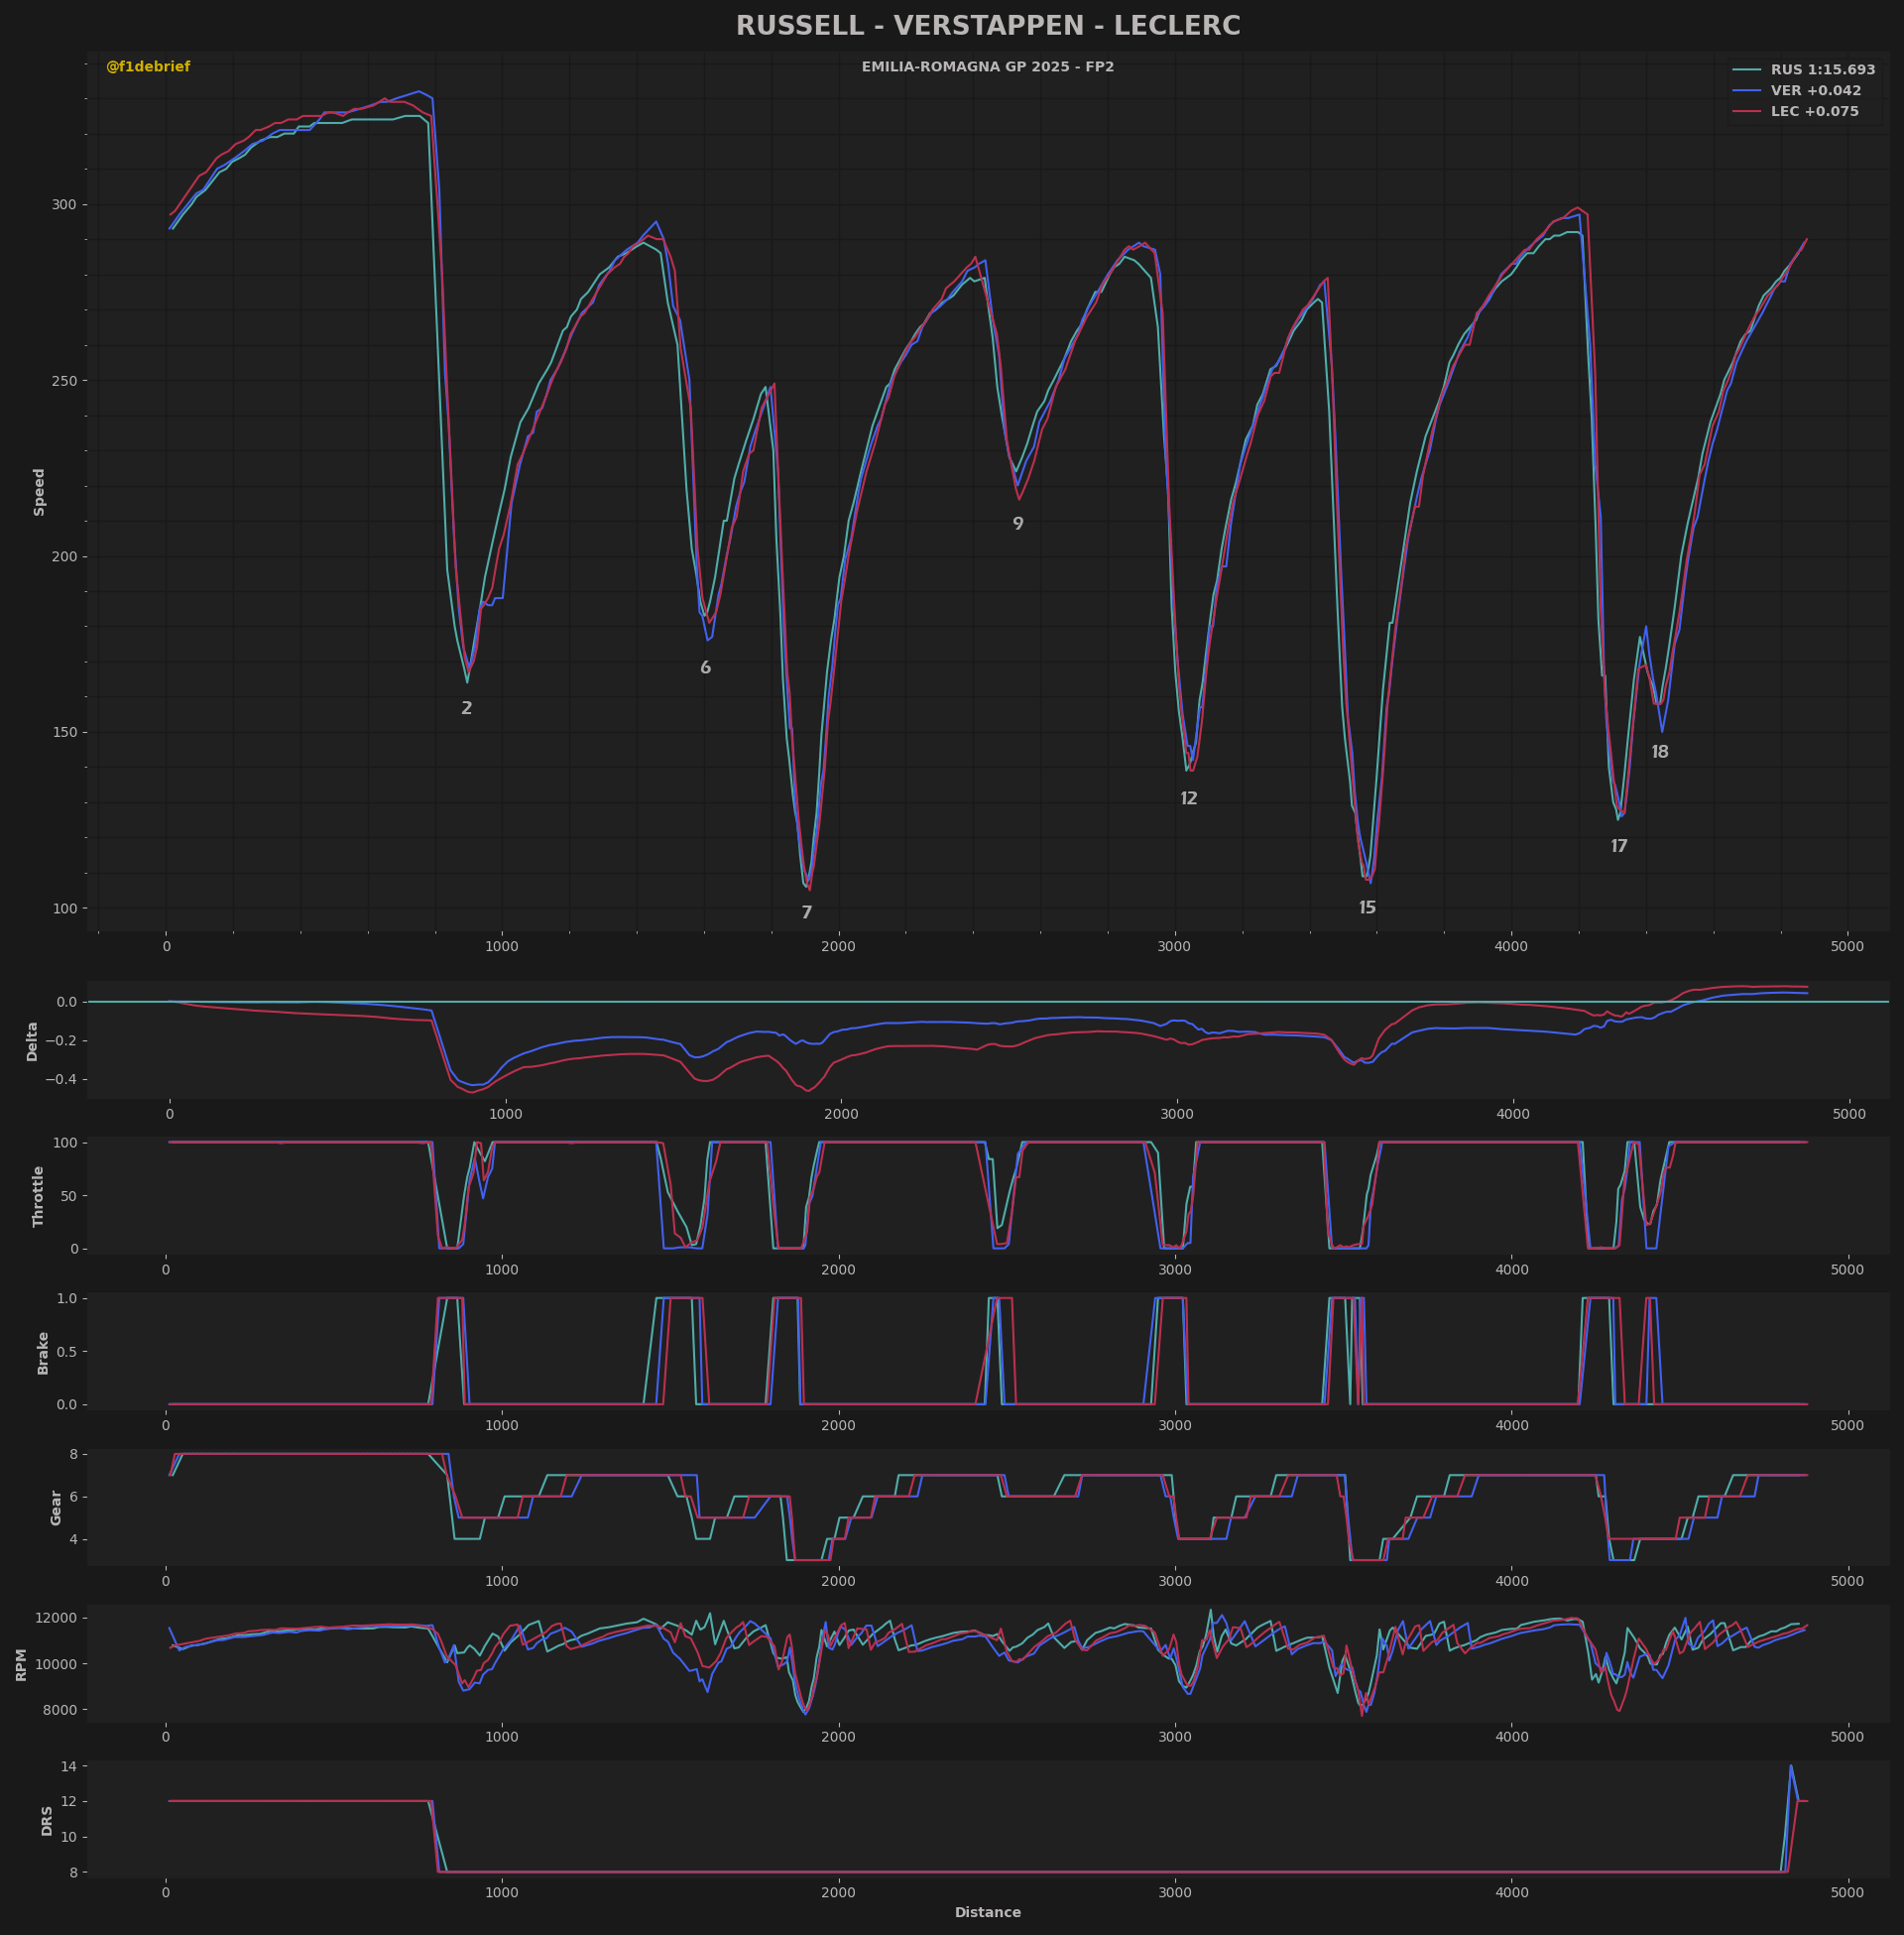Click the @f1debrief watermark handle

[148, 67]
